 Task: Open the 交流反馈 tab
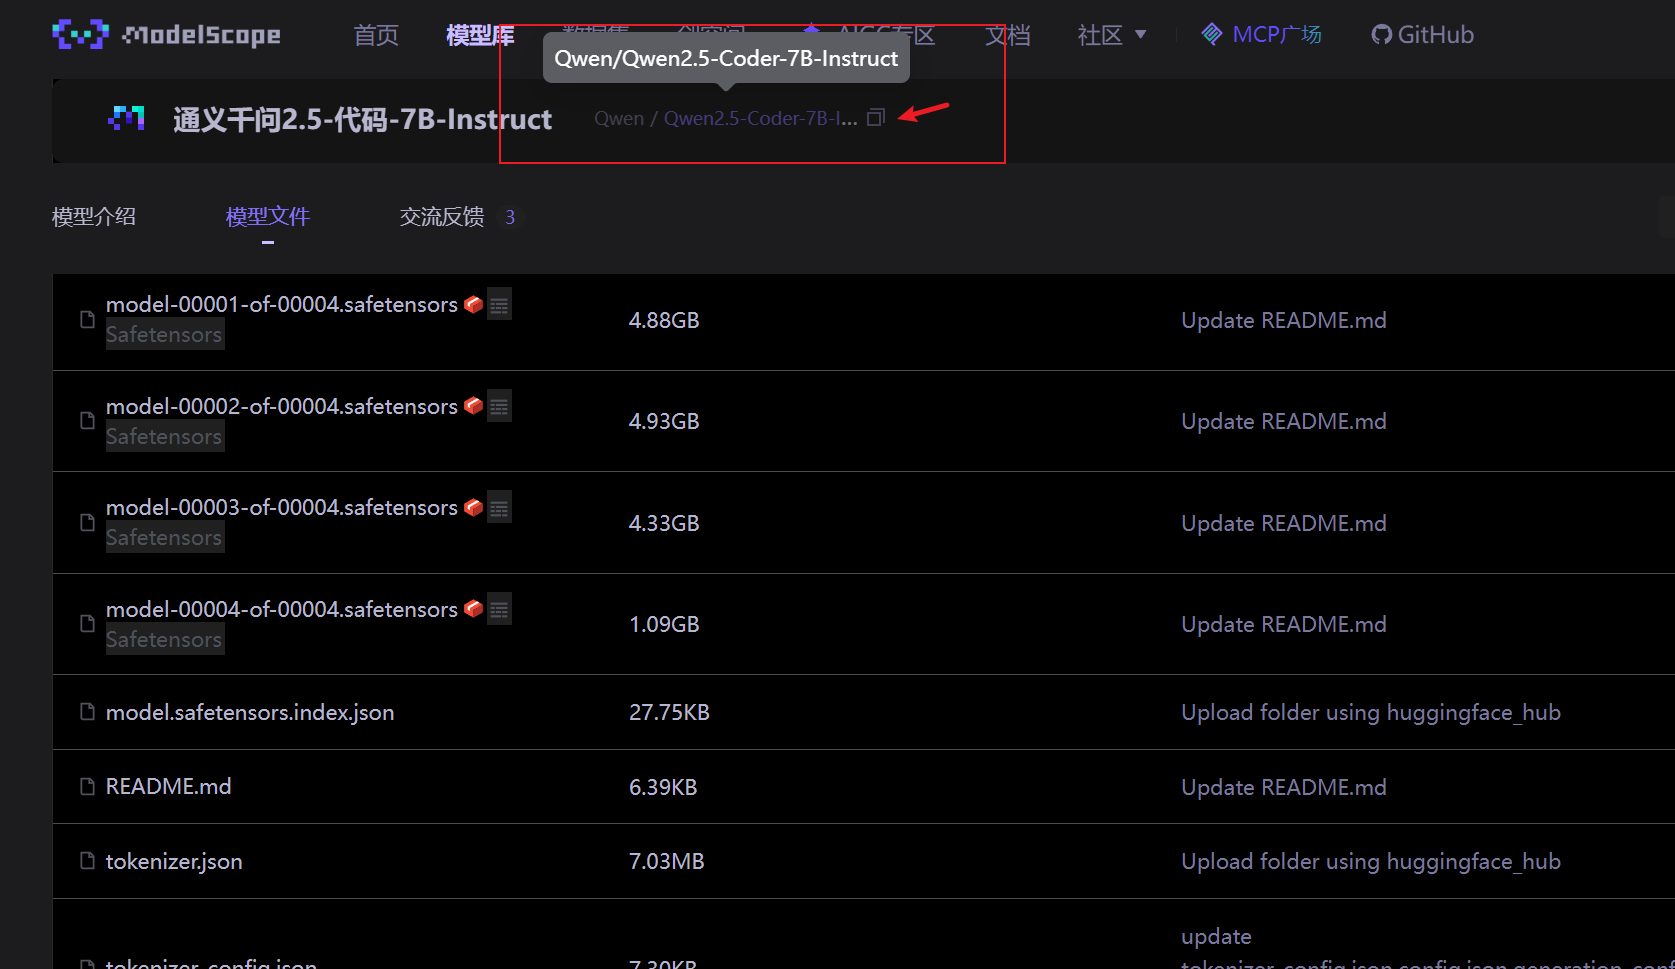442,217
